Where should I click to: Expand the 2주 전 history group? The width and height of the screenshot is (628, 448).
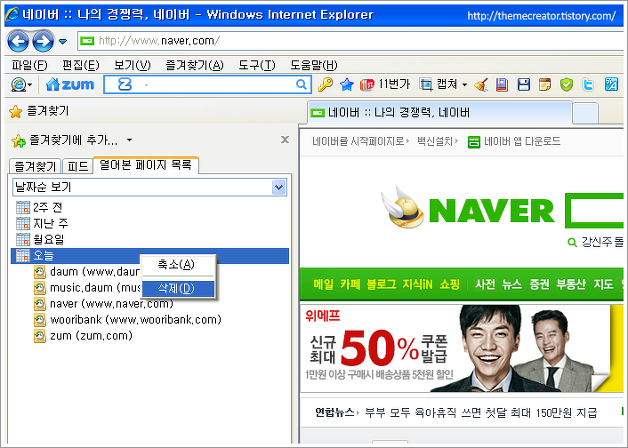39,207
